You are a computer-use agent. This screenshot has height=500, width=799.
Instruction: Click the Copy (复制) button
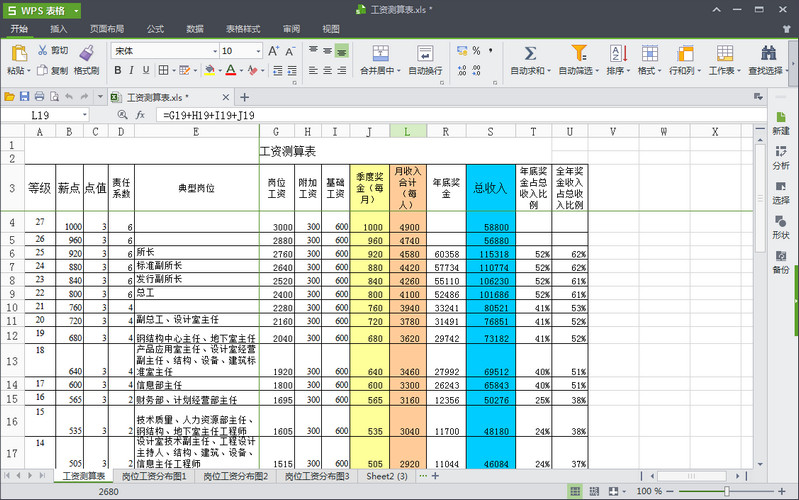coord(53,70)
